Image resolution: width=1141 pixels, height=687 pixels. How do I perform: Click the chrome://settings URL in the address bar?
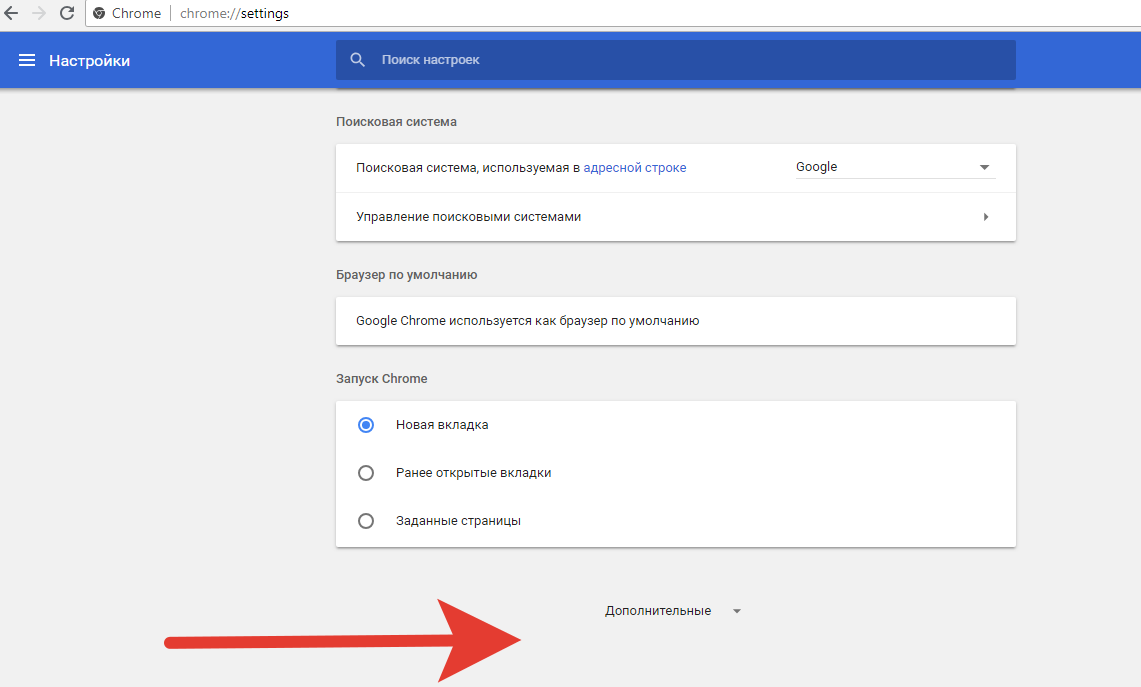click(234, 14)
